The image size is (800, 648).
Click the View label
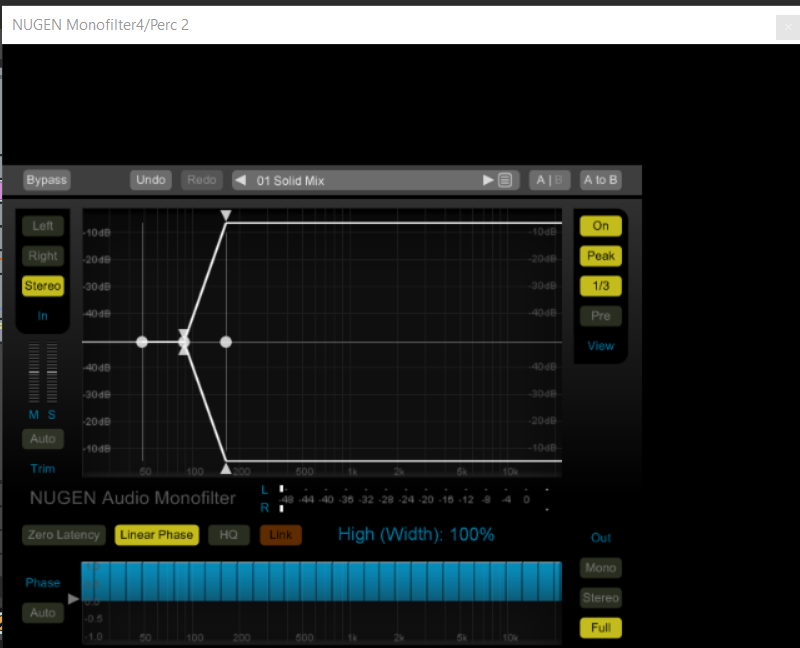point(601,346)
